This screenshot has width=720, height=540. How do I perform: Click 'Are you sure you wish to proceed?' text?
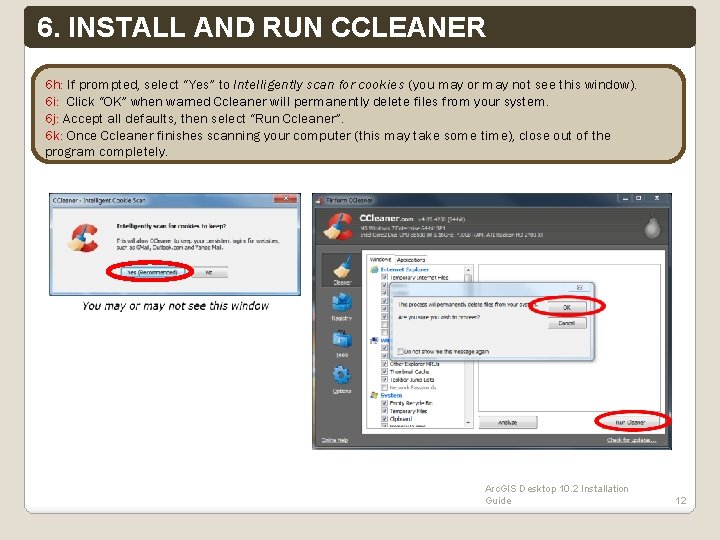[439, 317]
